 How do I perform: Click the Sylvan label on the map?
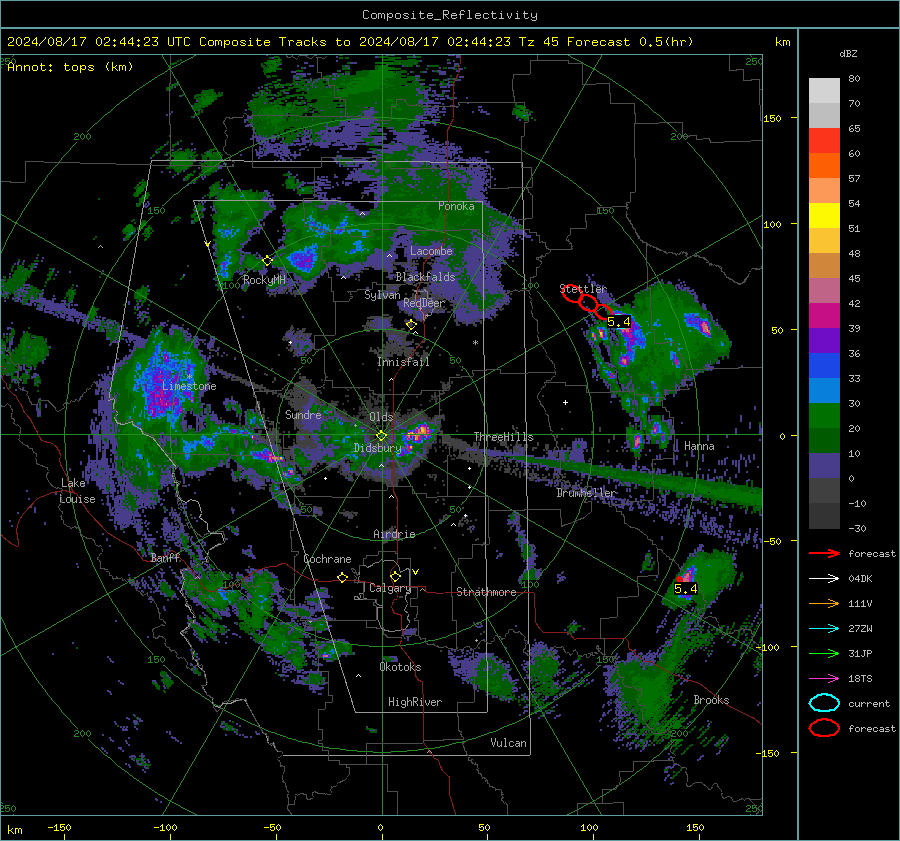(382, 295)
